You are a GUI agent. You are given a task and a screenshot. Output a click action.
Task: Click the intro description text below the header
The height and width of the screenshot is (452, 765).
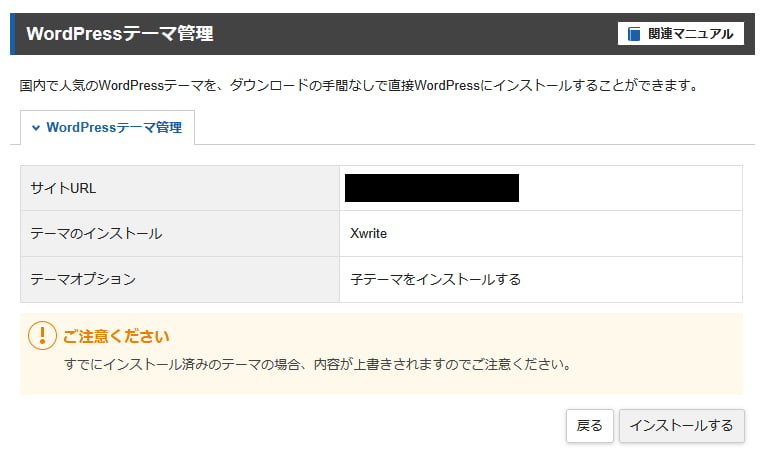(358, 86)
